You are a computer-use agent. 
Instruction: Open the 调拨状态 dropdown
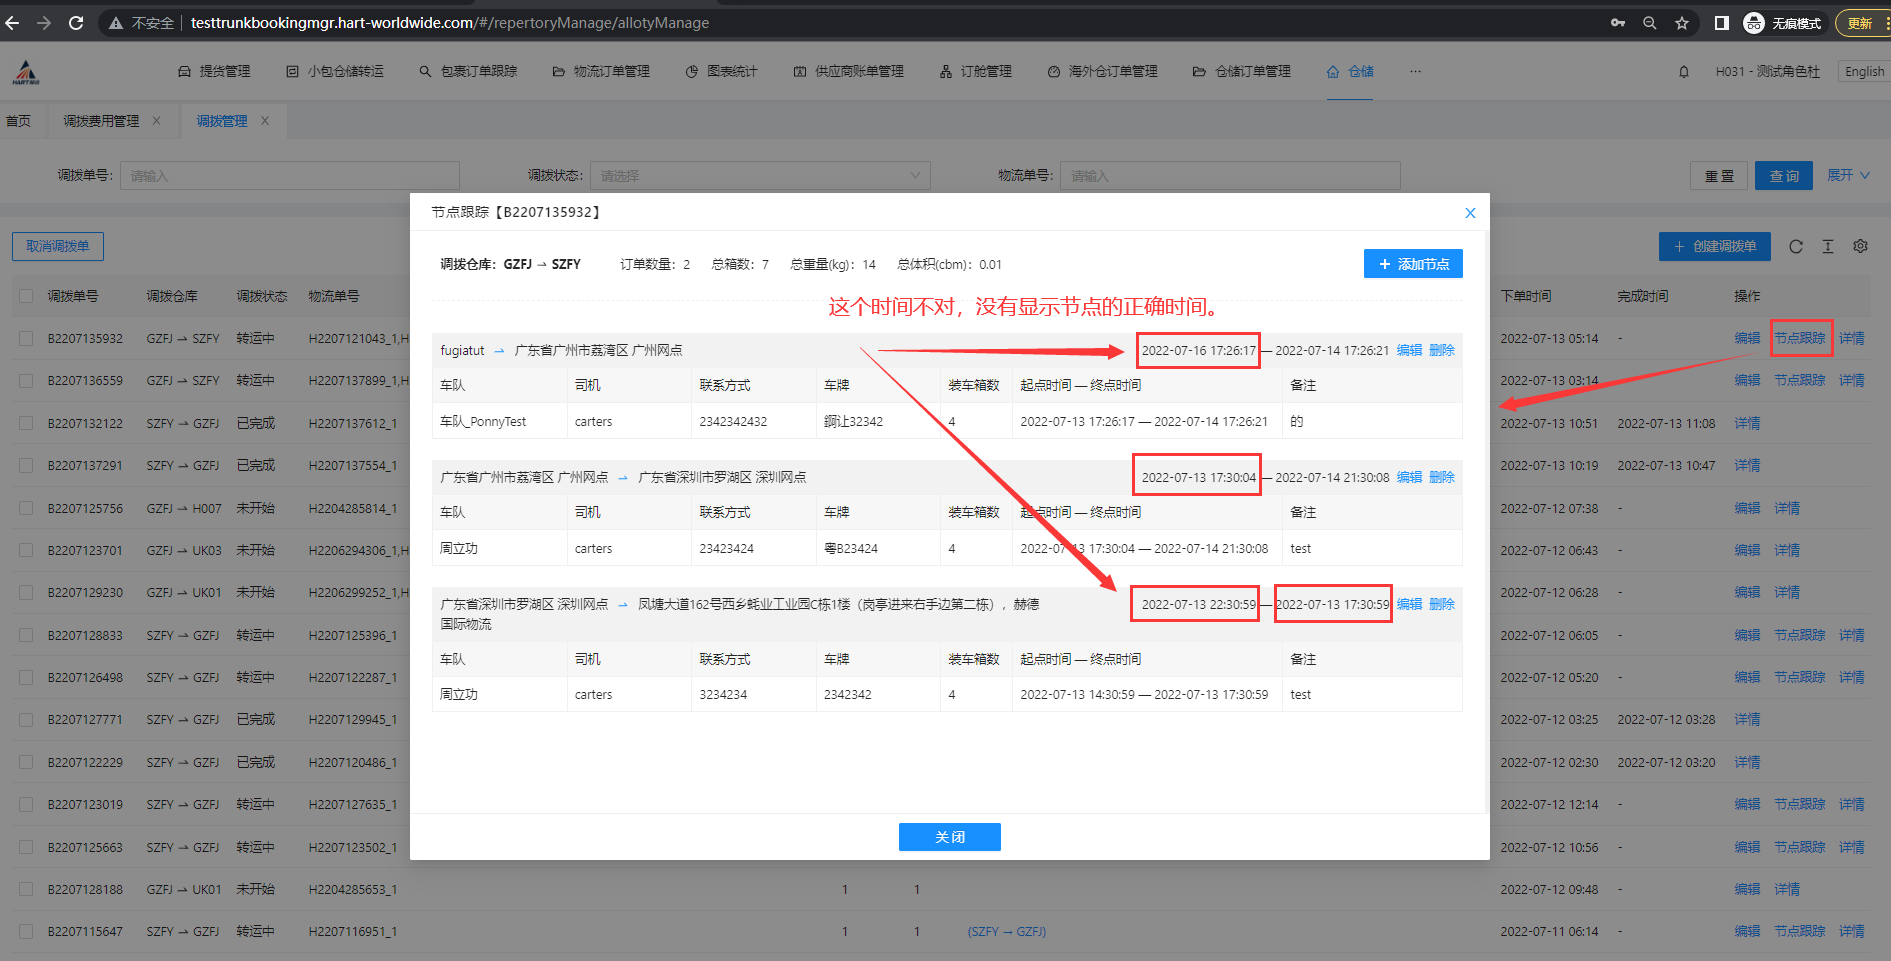tap(759, 176)
